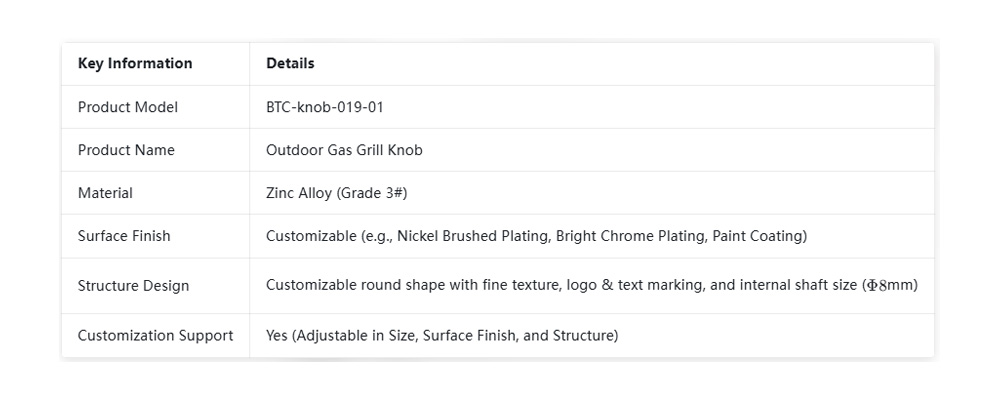Click the "Details" column header
Image resolution: width=1000 pixels, height=400 pixels.
(x=290, y=64)
